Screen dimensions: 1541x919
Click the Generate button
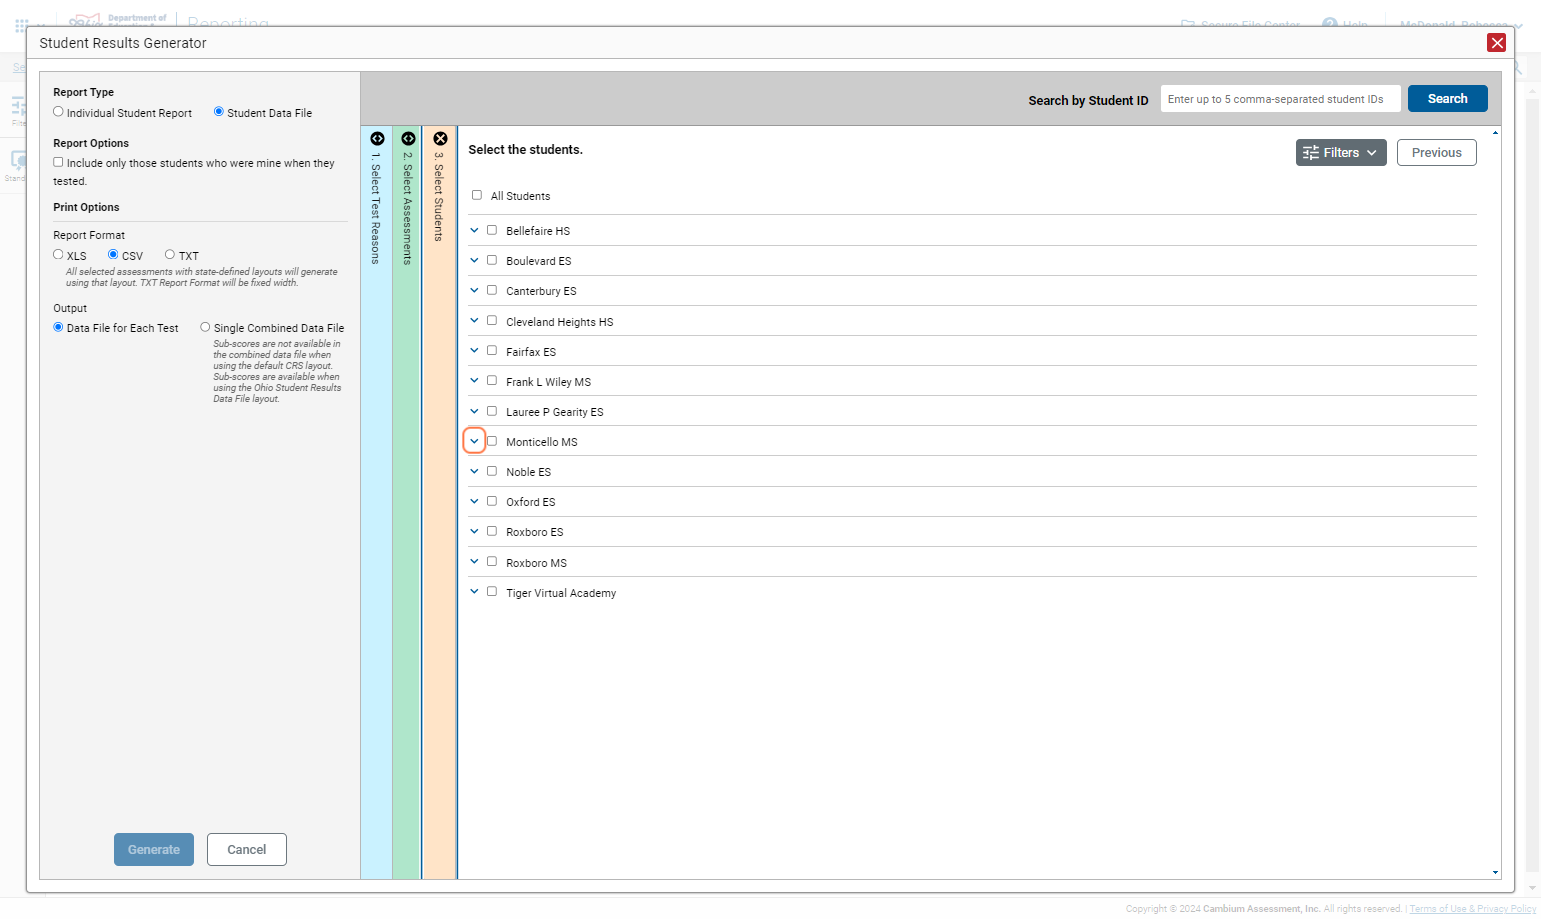[154, 849]
